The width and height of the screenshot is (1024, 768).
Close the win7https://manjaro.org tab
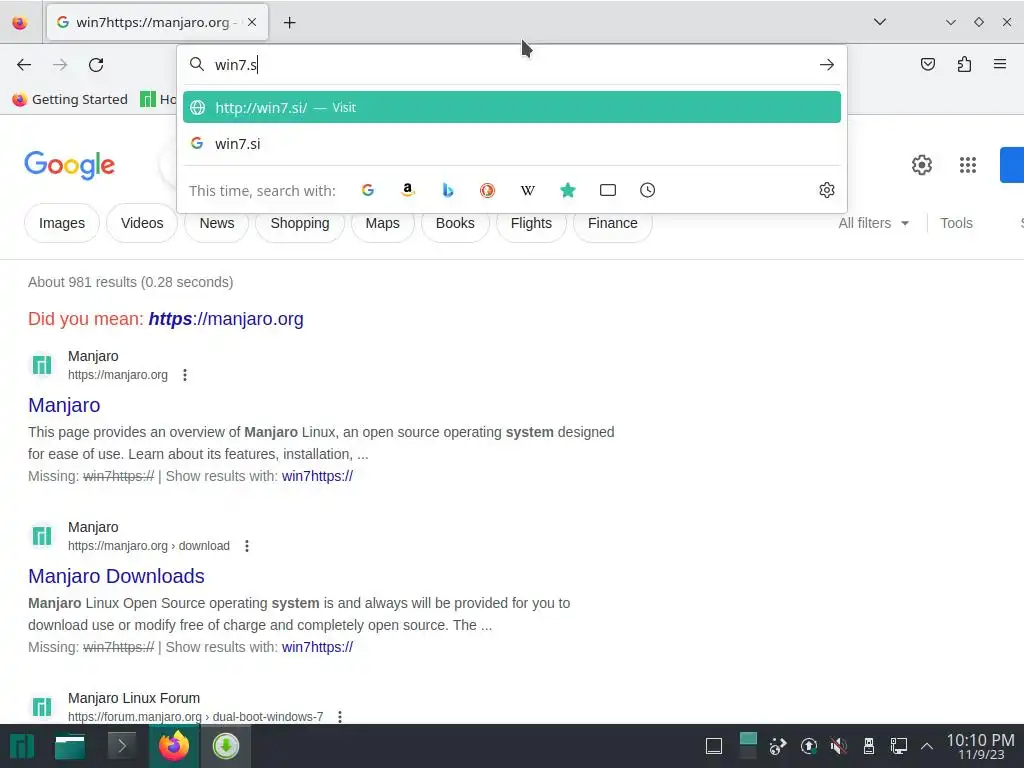(252, 22)
